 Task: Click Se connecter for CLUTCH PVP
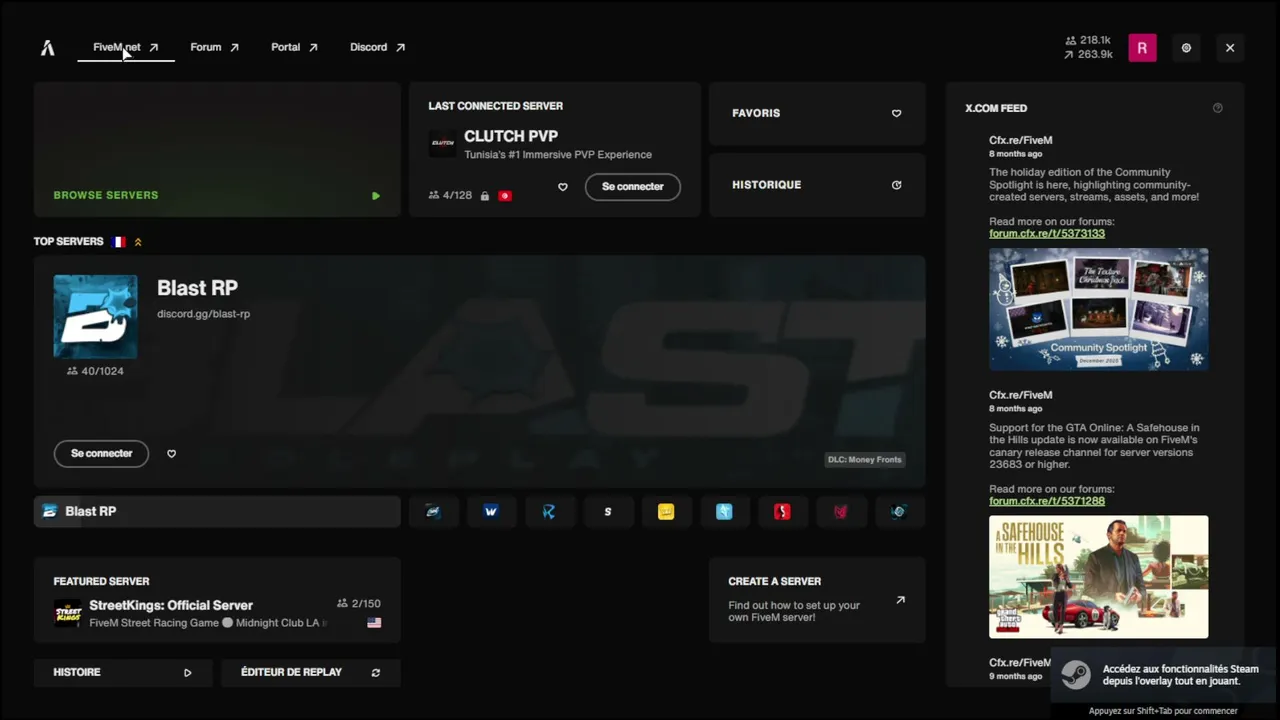pyautogui.click(x=633, y=187)
